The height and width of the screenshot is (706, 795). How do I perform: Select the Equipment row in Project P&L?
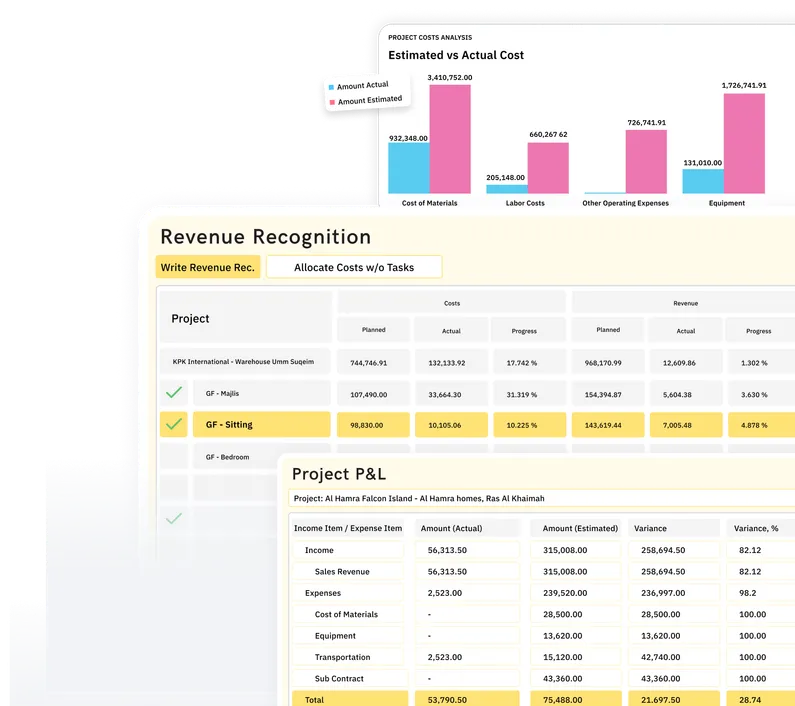348,636
